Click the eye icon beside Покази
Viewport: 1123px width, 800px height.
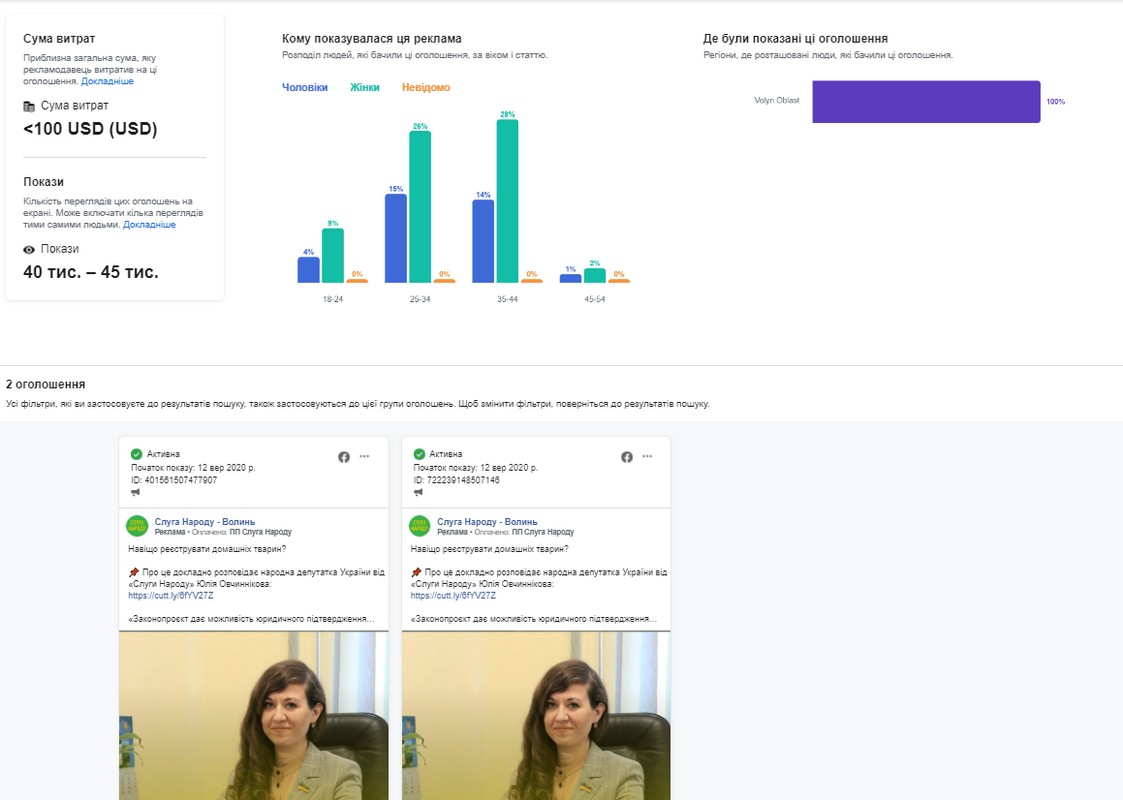(29, 249)
